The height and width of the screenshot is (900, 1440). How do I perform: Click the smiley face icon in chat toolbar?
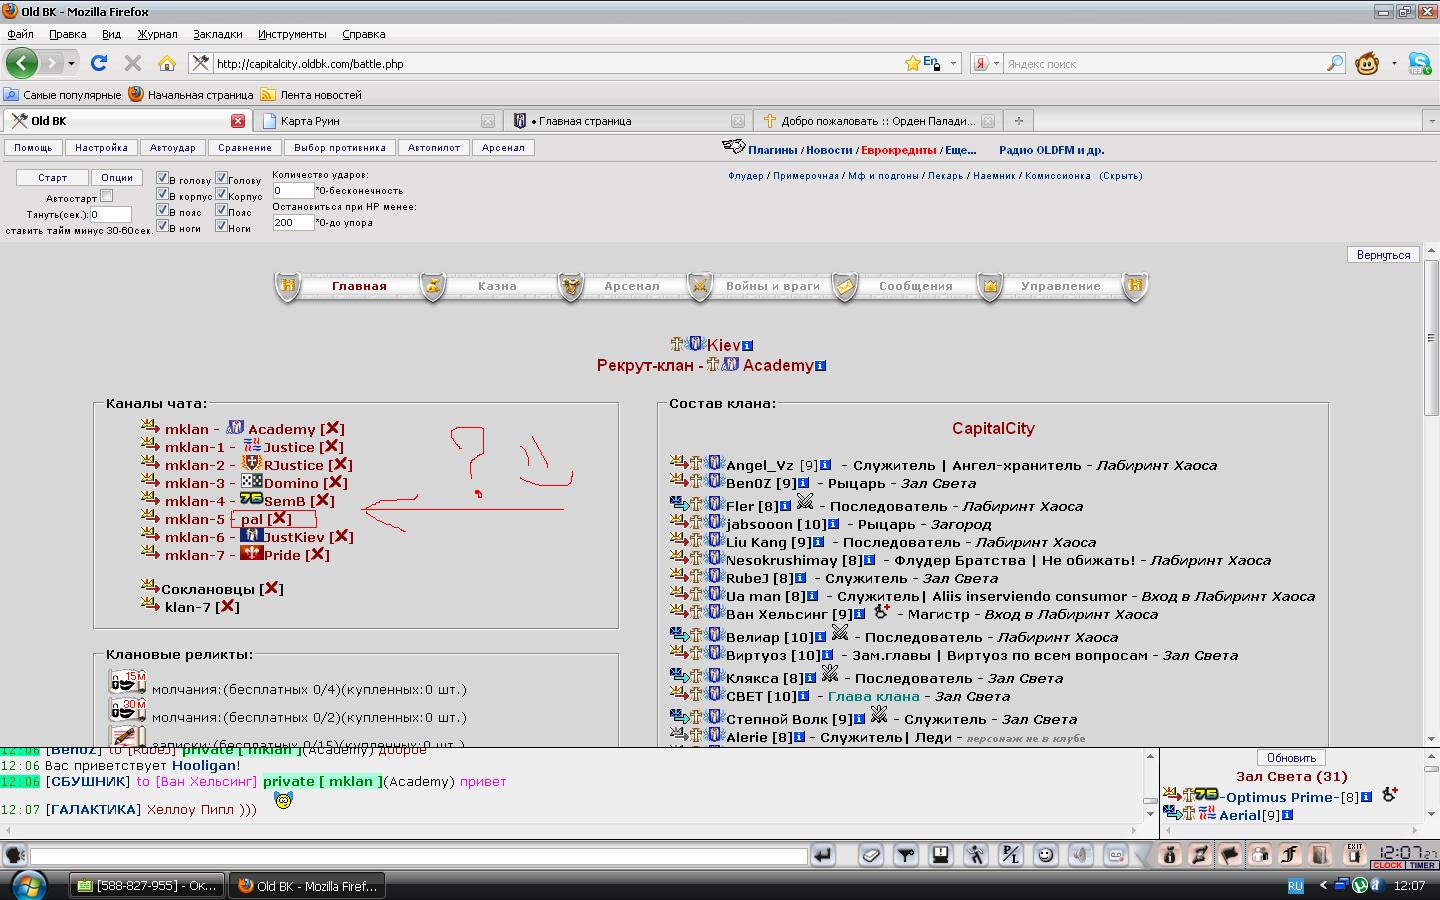(x=1044, y=855)
